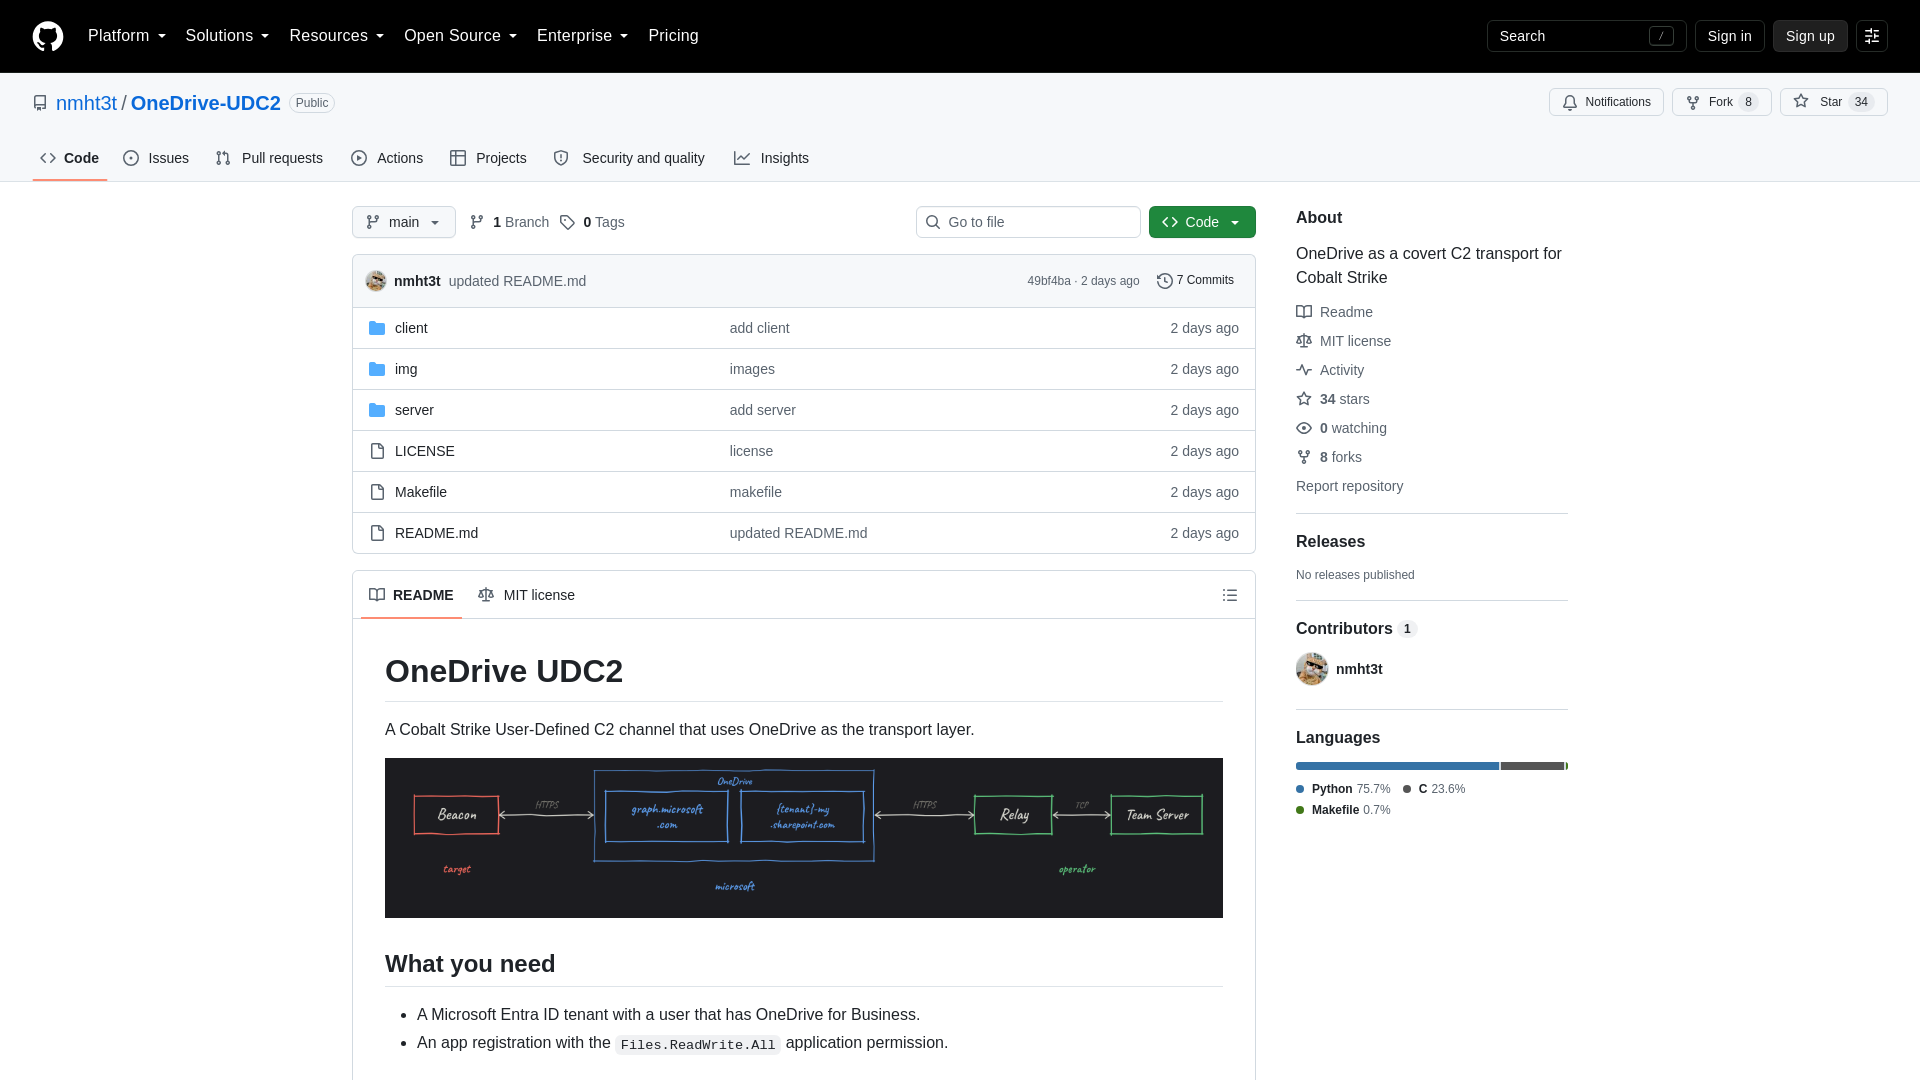Viewport: 1920px width, 1080px height.
Task: Expand the Enterprise menu
Action: pos(582,36)
